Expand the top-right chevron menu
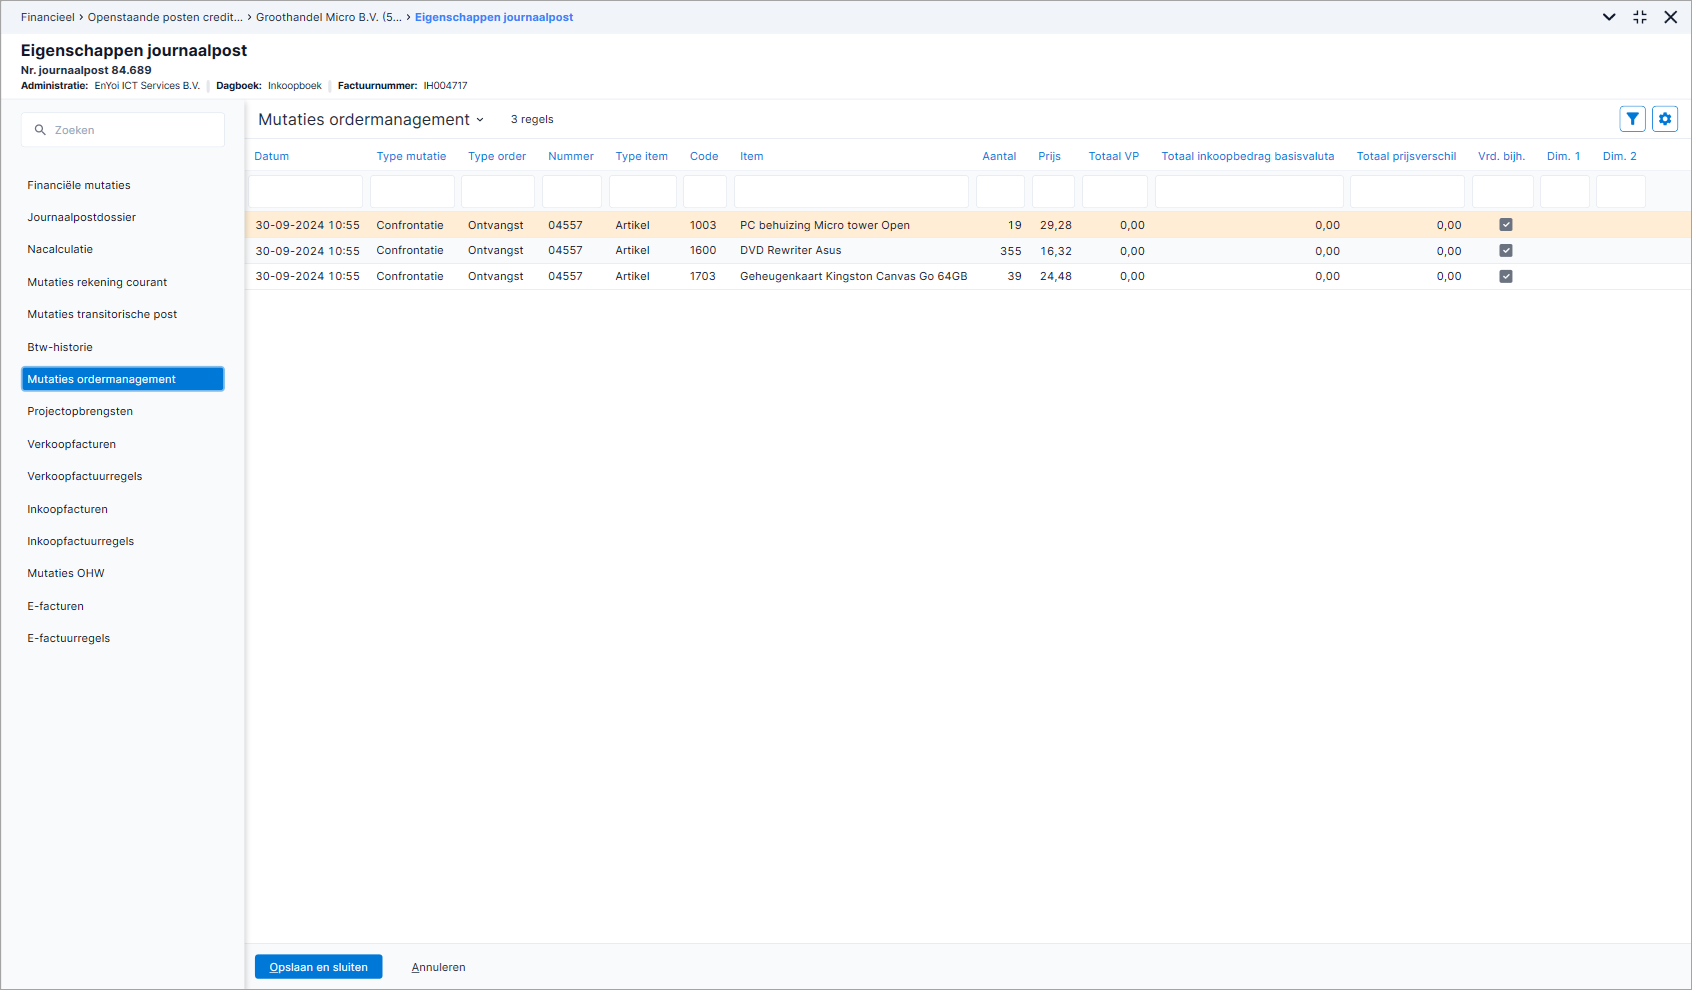 point(1609,17)
